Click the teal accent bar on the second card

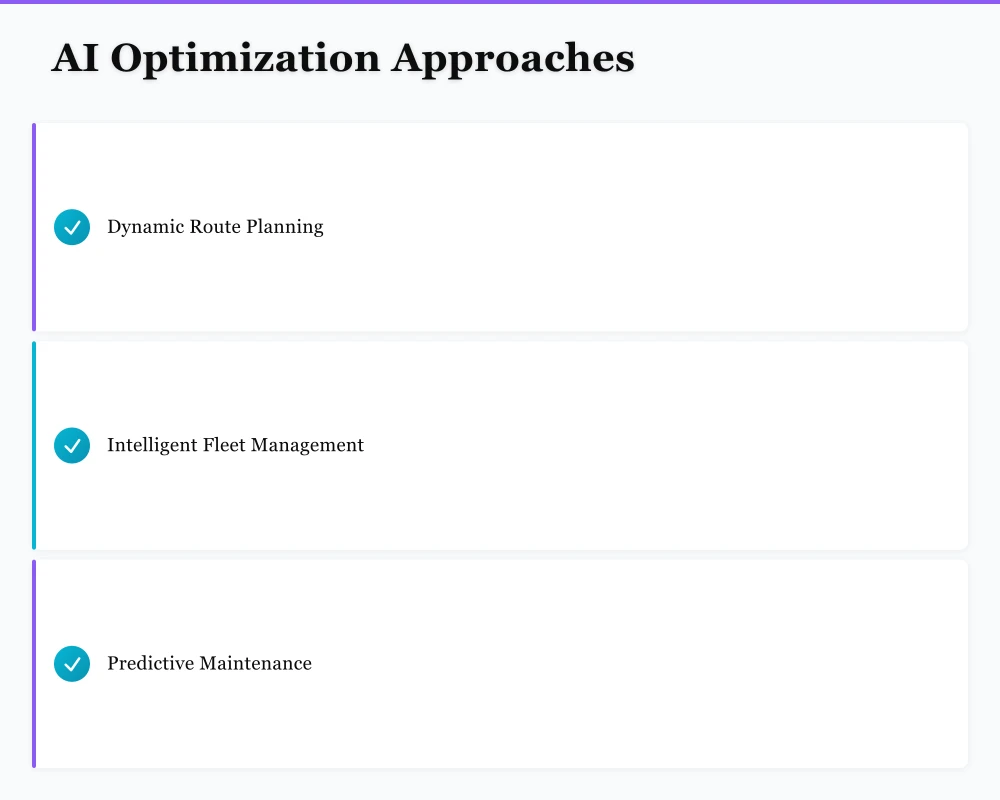(33, 445)
